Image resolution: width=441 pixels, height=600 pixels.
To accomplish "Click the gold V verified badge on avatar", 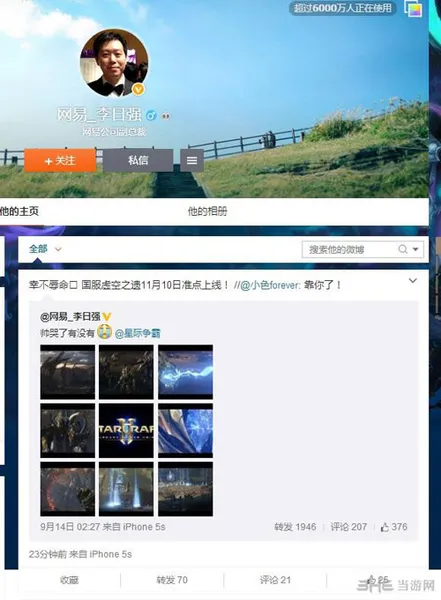I will 138,90.
